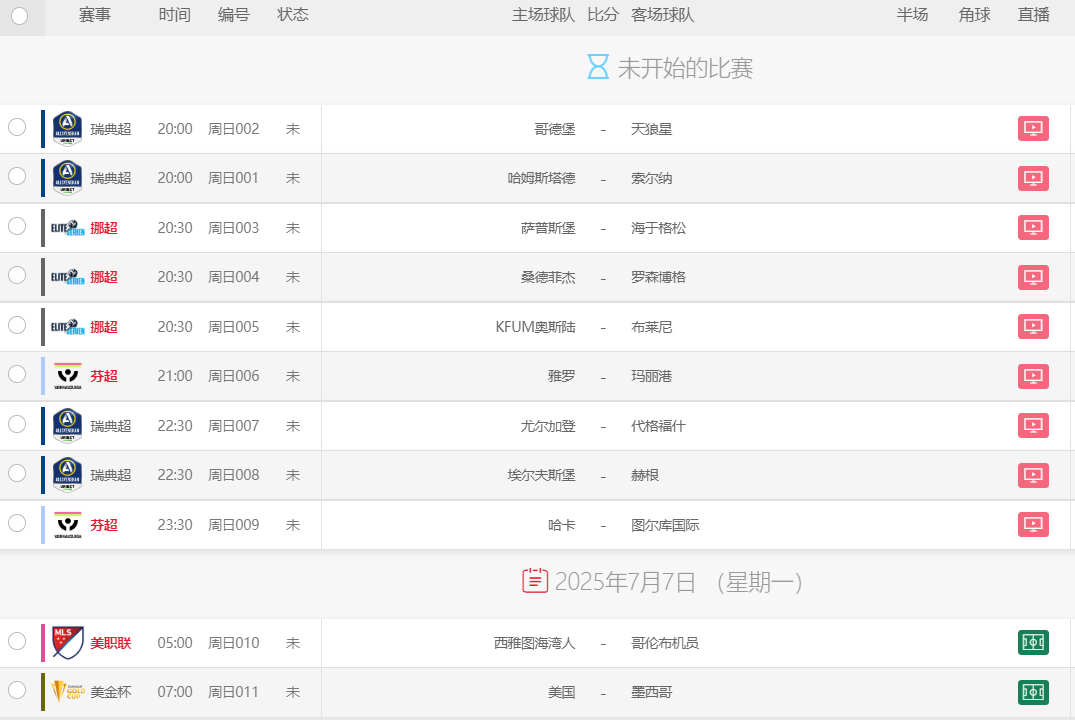Open 美职联 league link
Image resolution: width=1075 pixels, height=720 pixels.
point(110,643)
